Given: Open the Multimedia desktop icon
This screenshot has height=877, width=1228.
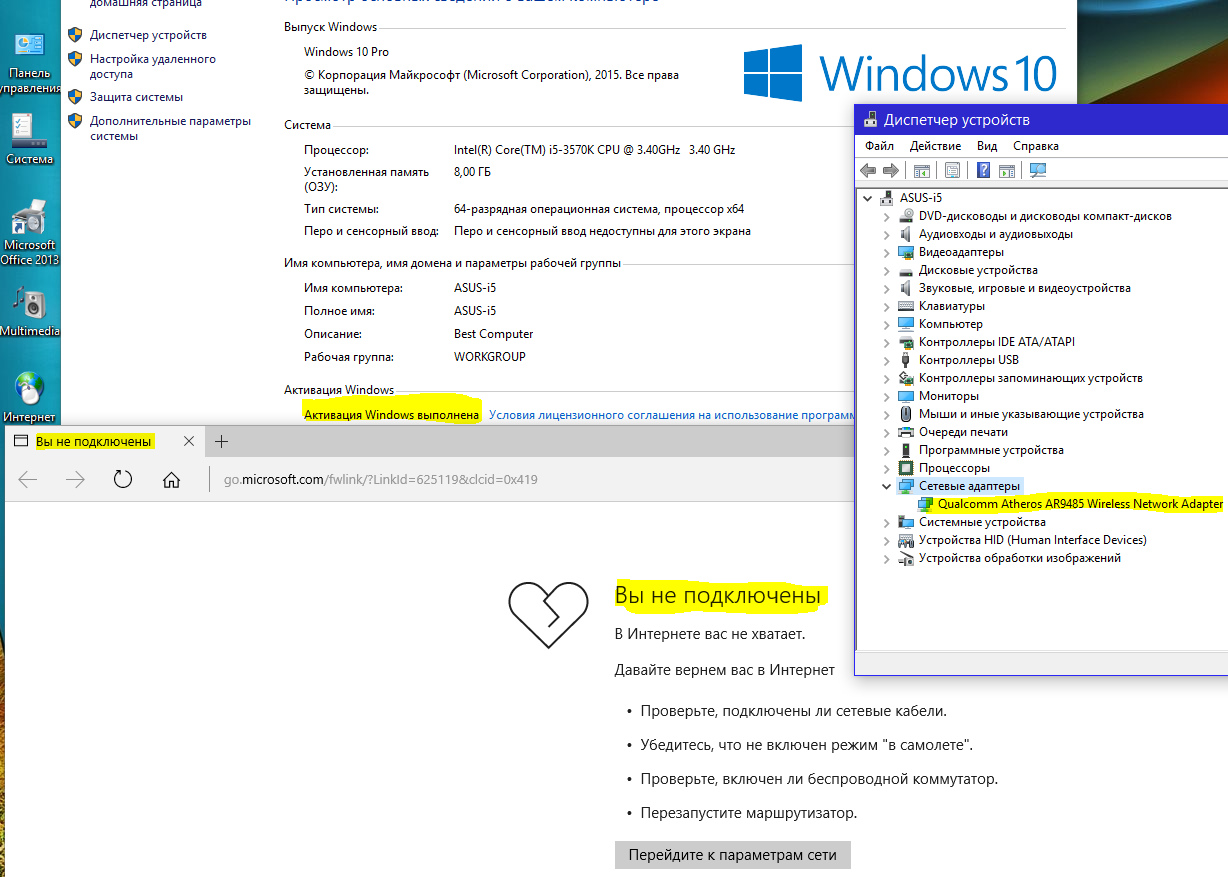Looking at the screenshot, I should click(x=29, y=313).
